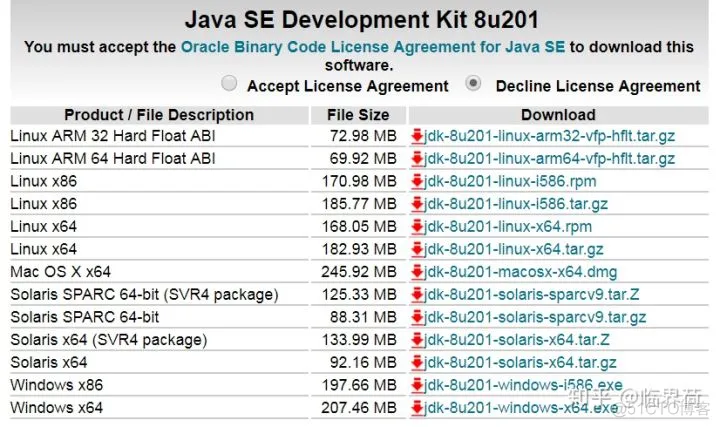Image resolution: width=720 pixels, height=427 pixels.
Task: Click the 245.92 MB file size
Action: [359, 272]
